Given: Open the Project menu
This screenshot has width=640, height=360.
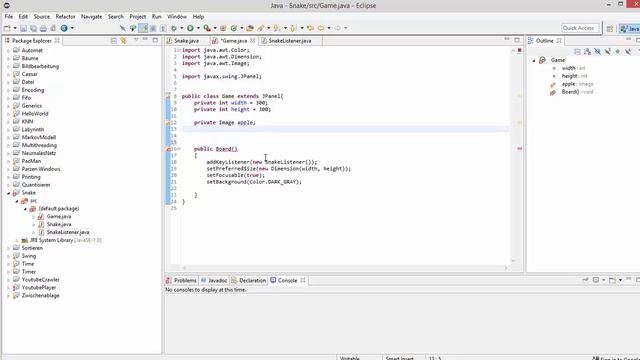Looking at the screenshot, I should click(138, 17).
